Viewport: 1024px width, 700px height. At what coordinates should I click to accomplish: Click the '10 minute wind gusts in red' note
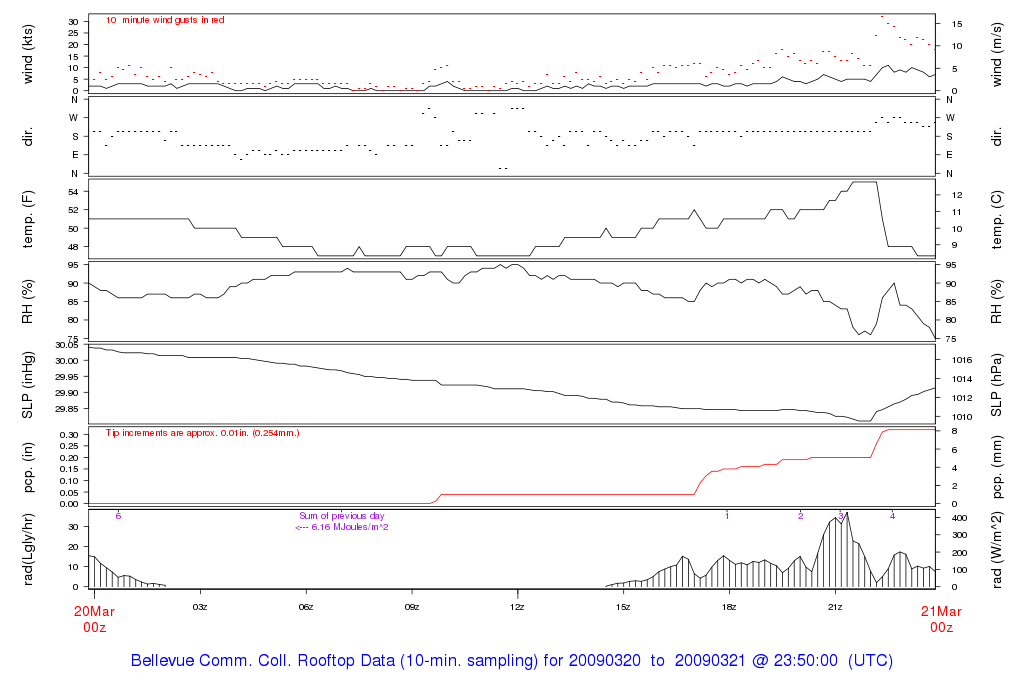[165, 20]
